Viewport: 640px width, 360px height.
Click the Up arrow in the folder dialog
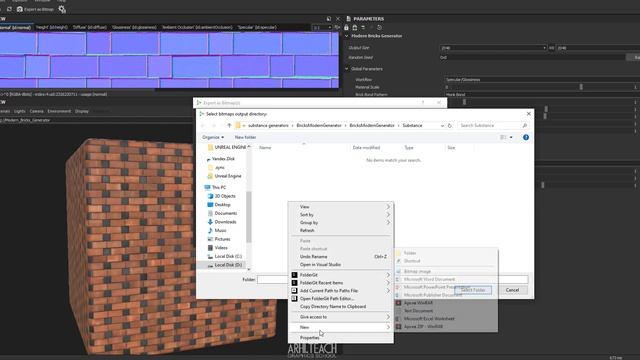pos(229,126)
